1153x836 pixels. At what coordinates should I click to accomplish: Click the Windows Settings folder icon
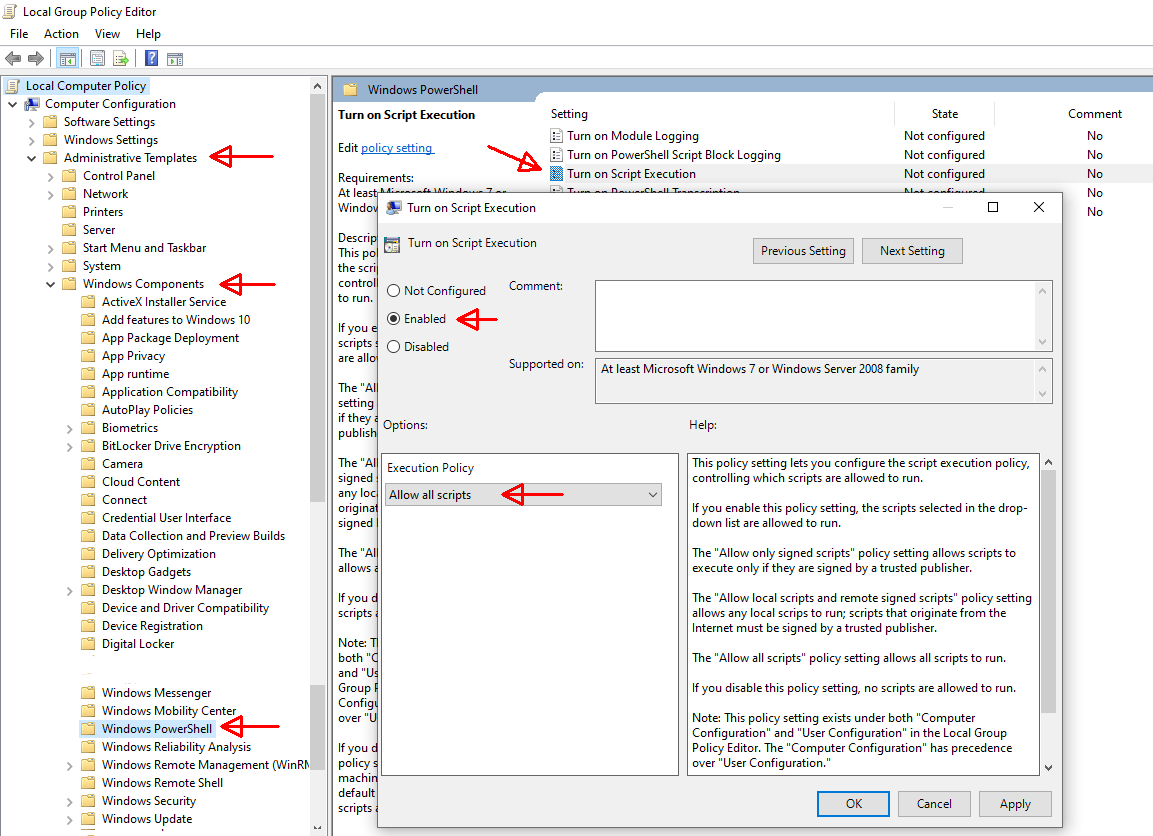click(51, 140)
